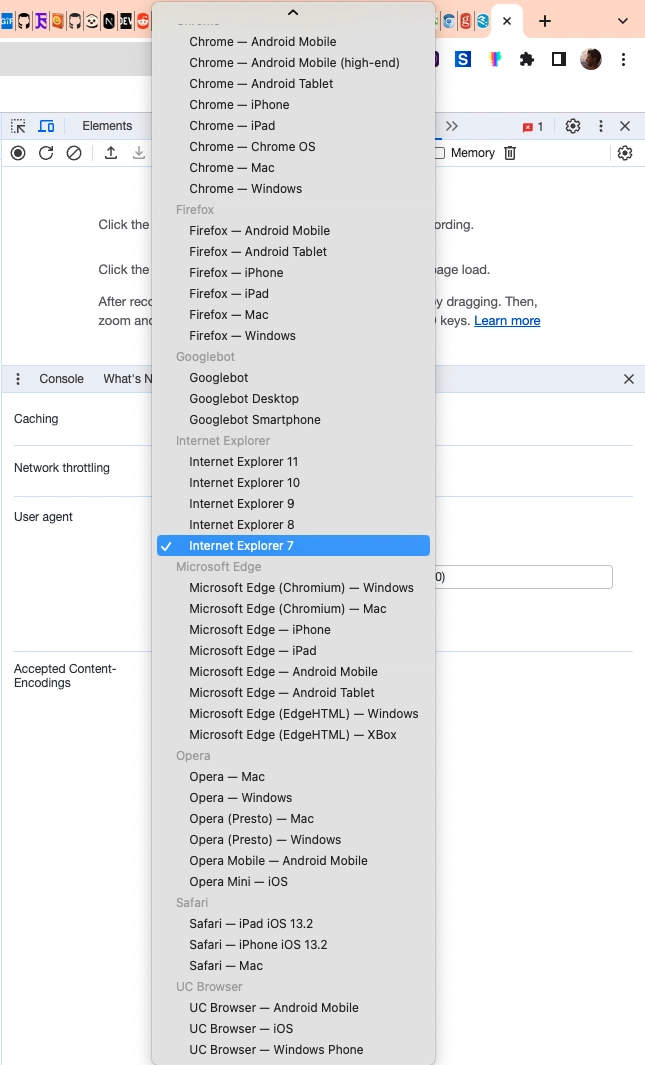This screenshot has width=645, height=1065.
Task: Choose Microsoft Edge (EdgeHTML) — XBox
Action: coord(293,736)
